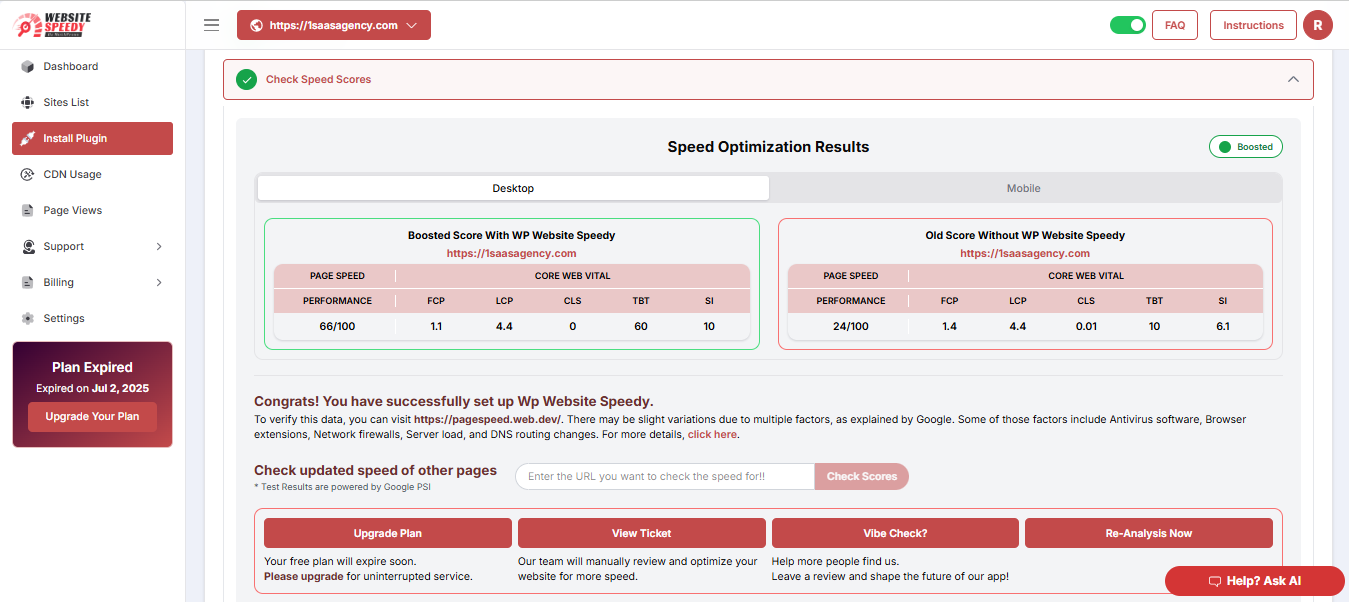
Task: Click the Sites List grid icon
Action: [28, 103]
